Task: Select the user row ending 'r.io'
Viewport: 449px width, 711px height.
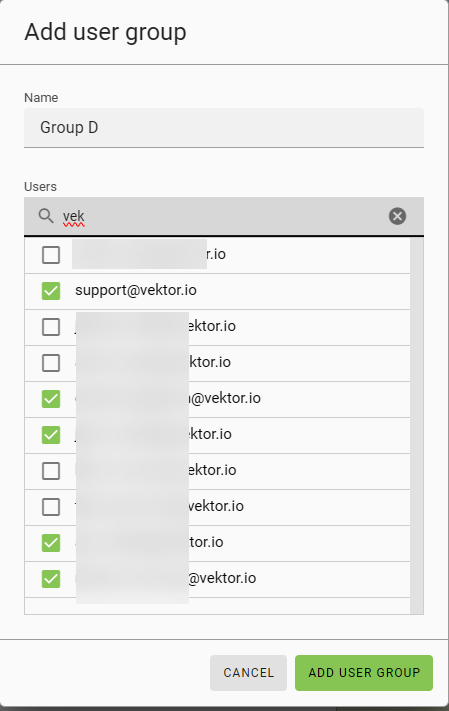Action: coord(217,255)
